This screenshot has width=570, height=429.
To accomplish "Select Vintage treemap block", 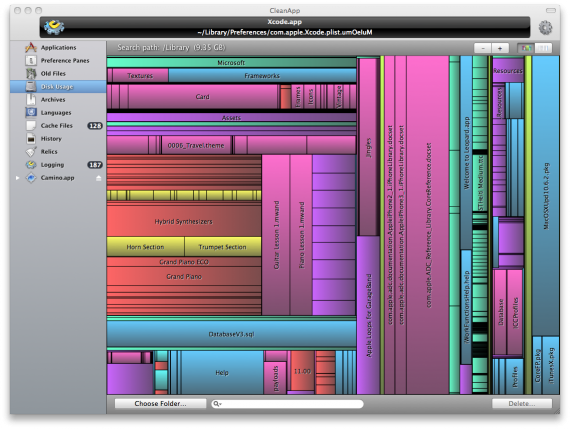I will point(338,97).
